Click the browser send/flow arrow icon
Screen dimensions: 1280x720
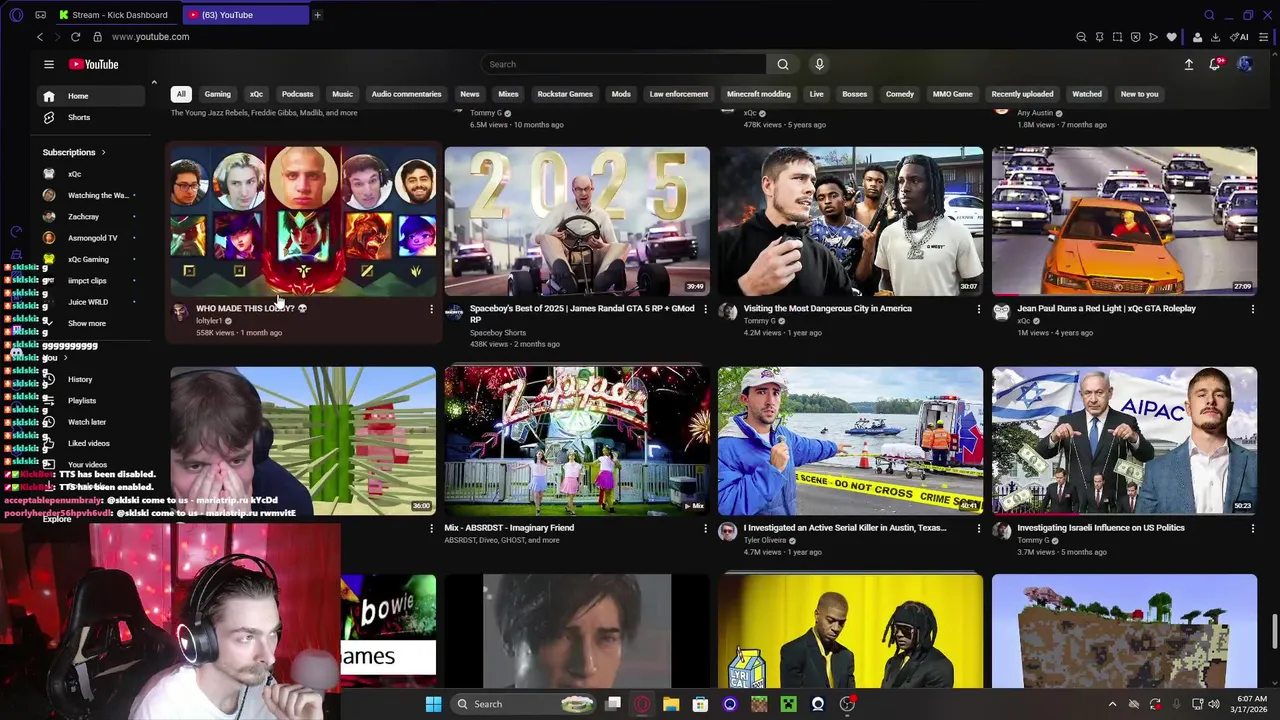coord(1153,37)
